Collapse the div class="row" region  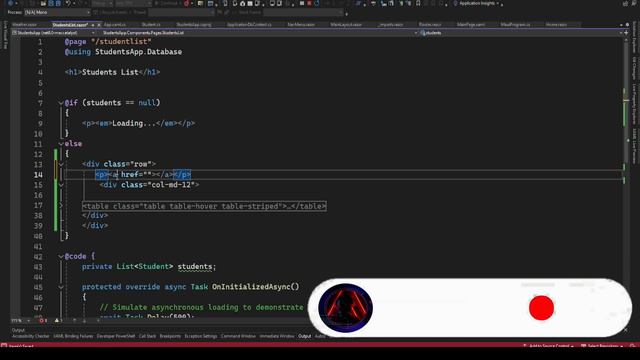coord(61,164)
